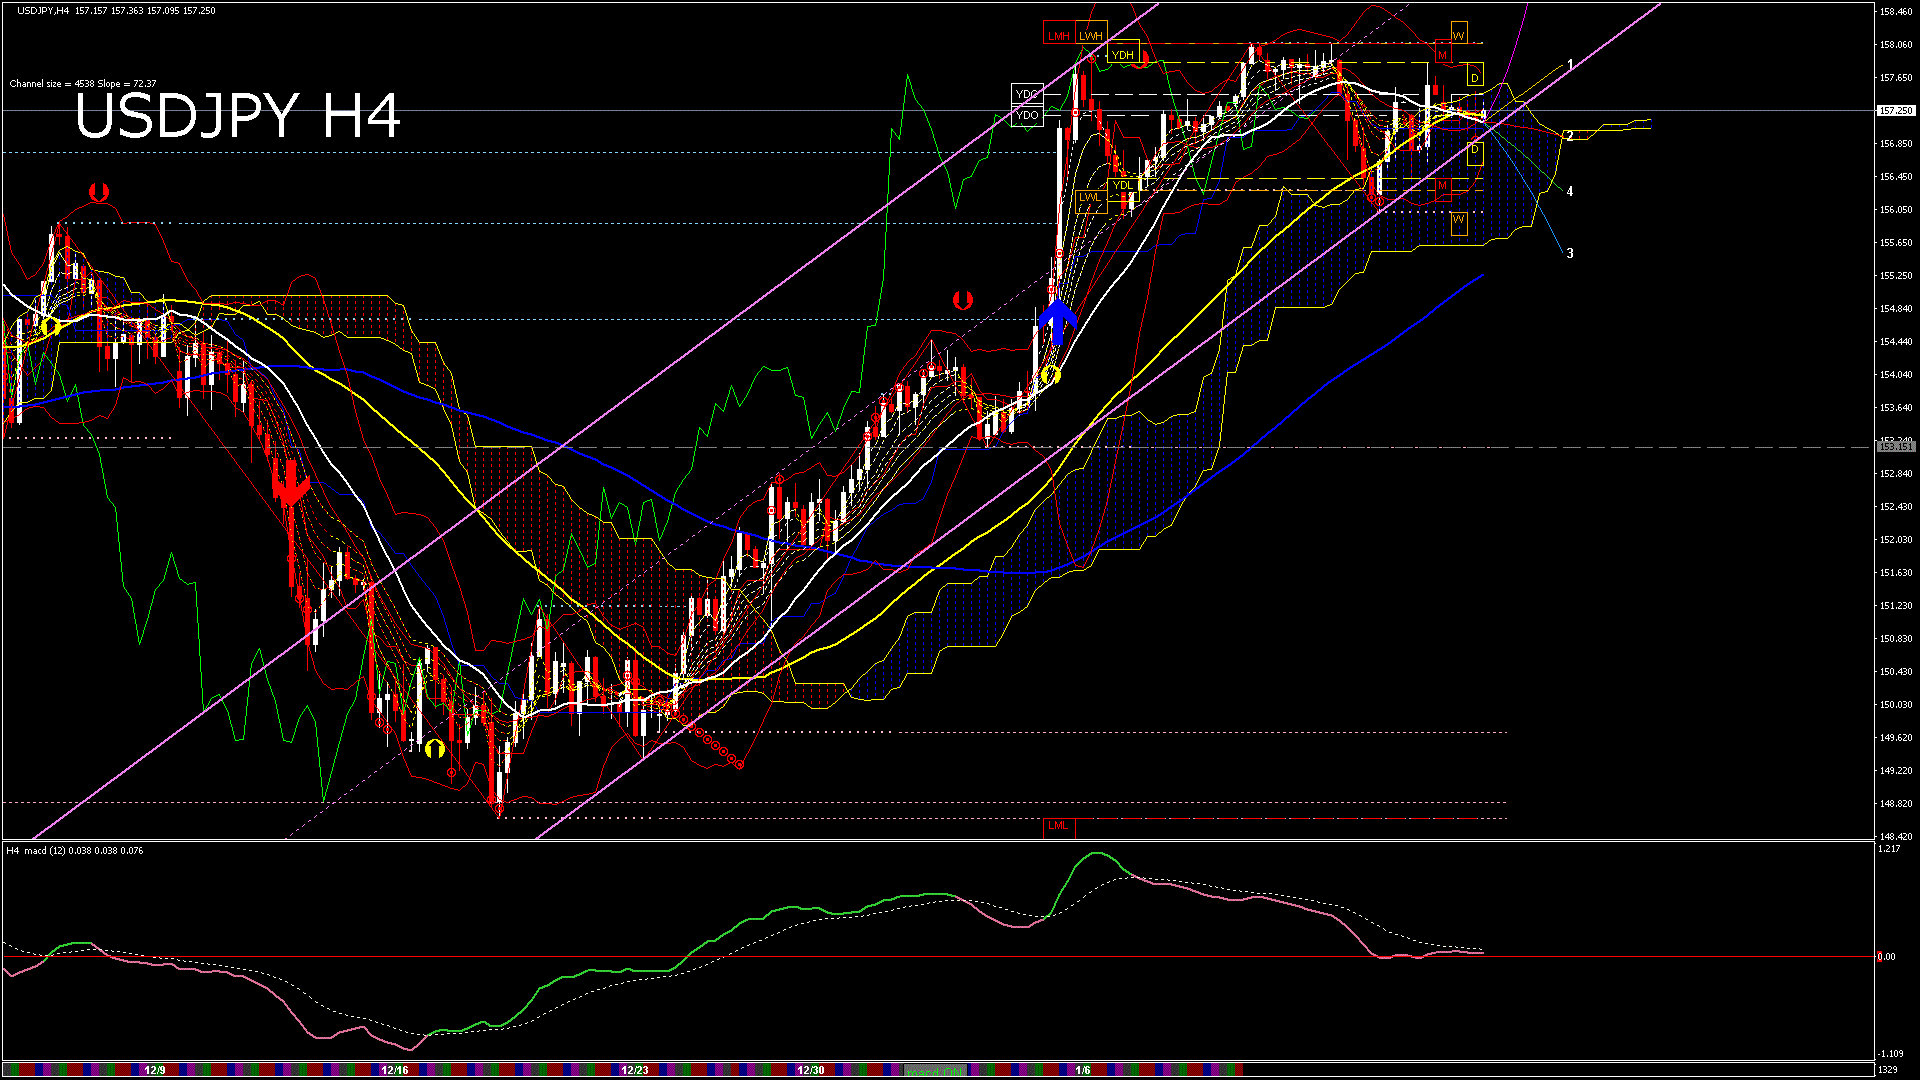This screenshot has width=1920, height=1080.
Task: Click the YDO yesterday open label
Action: [x=1026, y=116]
